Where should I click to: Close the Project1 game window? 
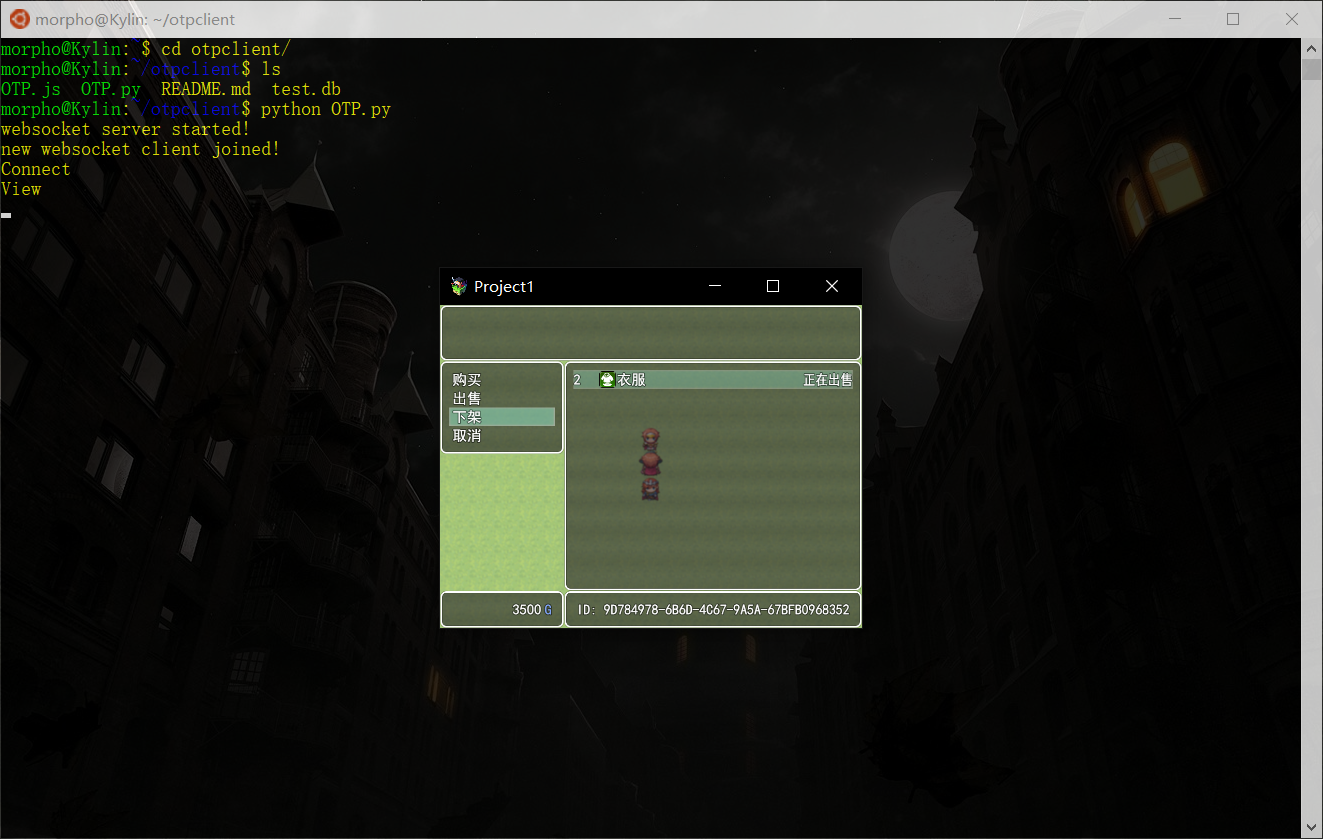click(x=831, y=286)
